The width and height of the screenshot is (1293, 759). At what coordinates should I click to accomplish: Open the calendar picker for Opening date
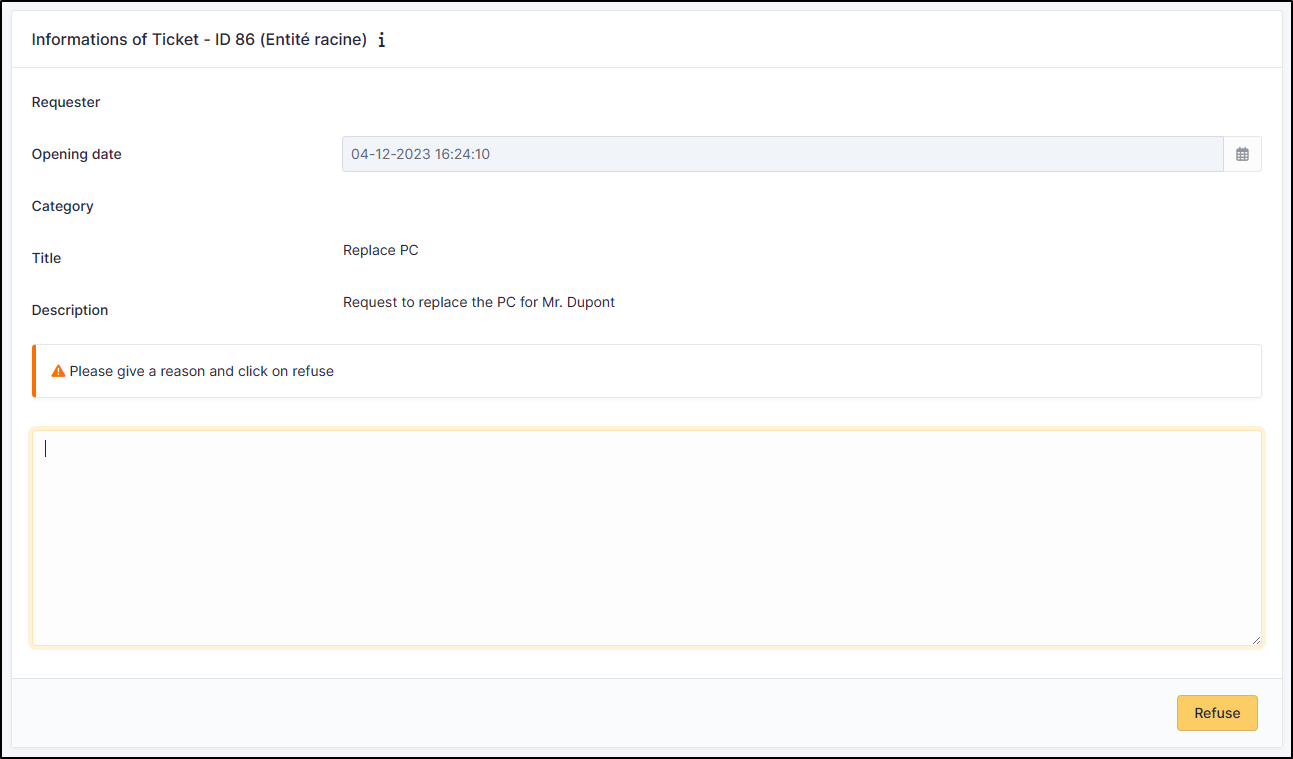[x=1242, y=154]
